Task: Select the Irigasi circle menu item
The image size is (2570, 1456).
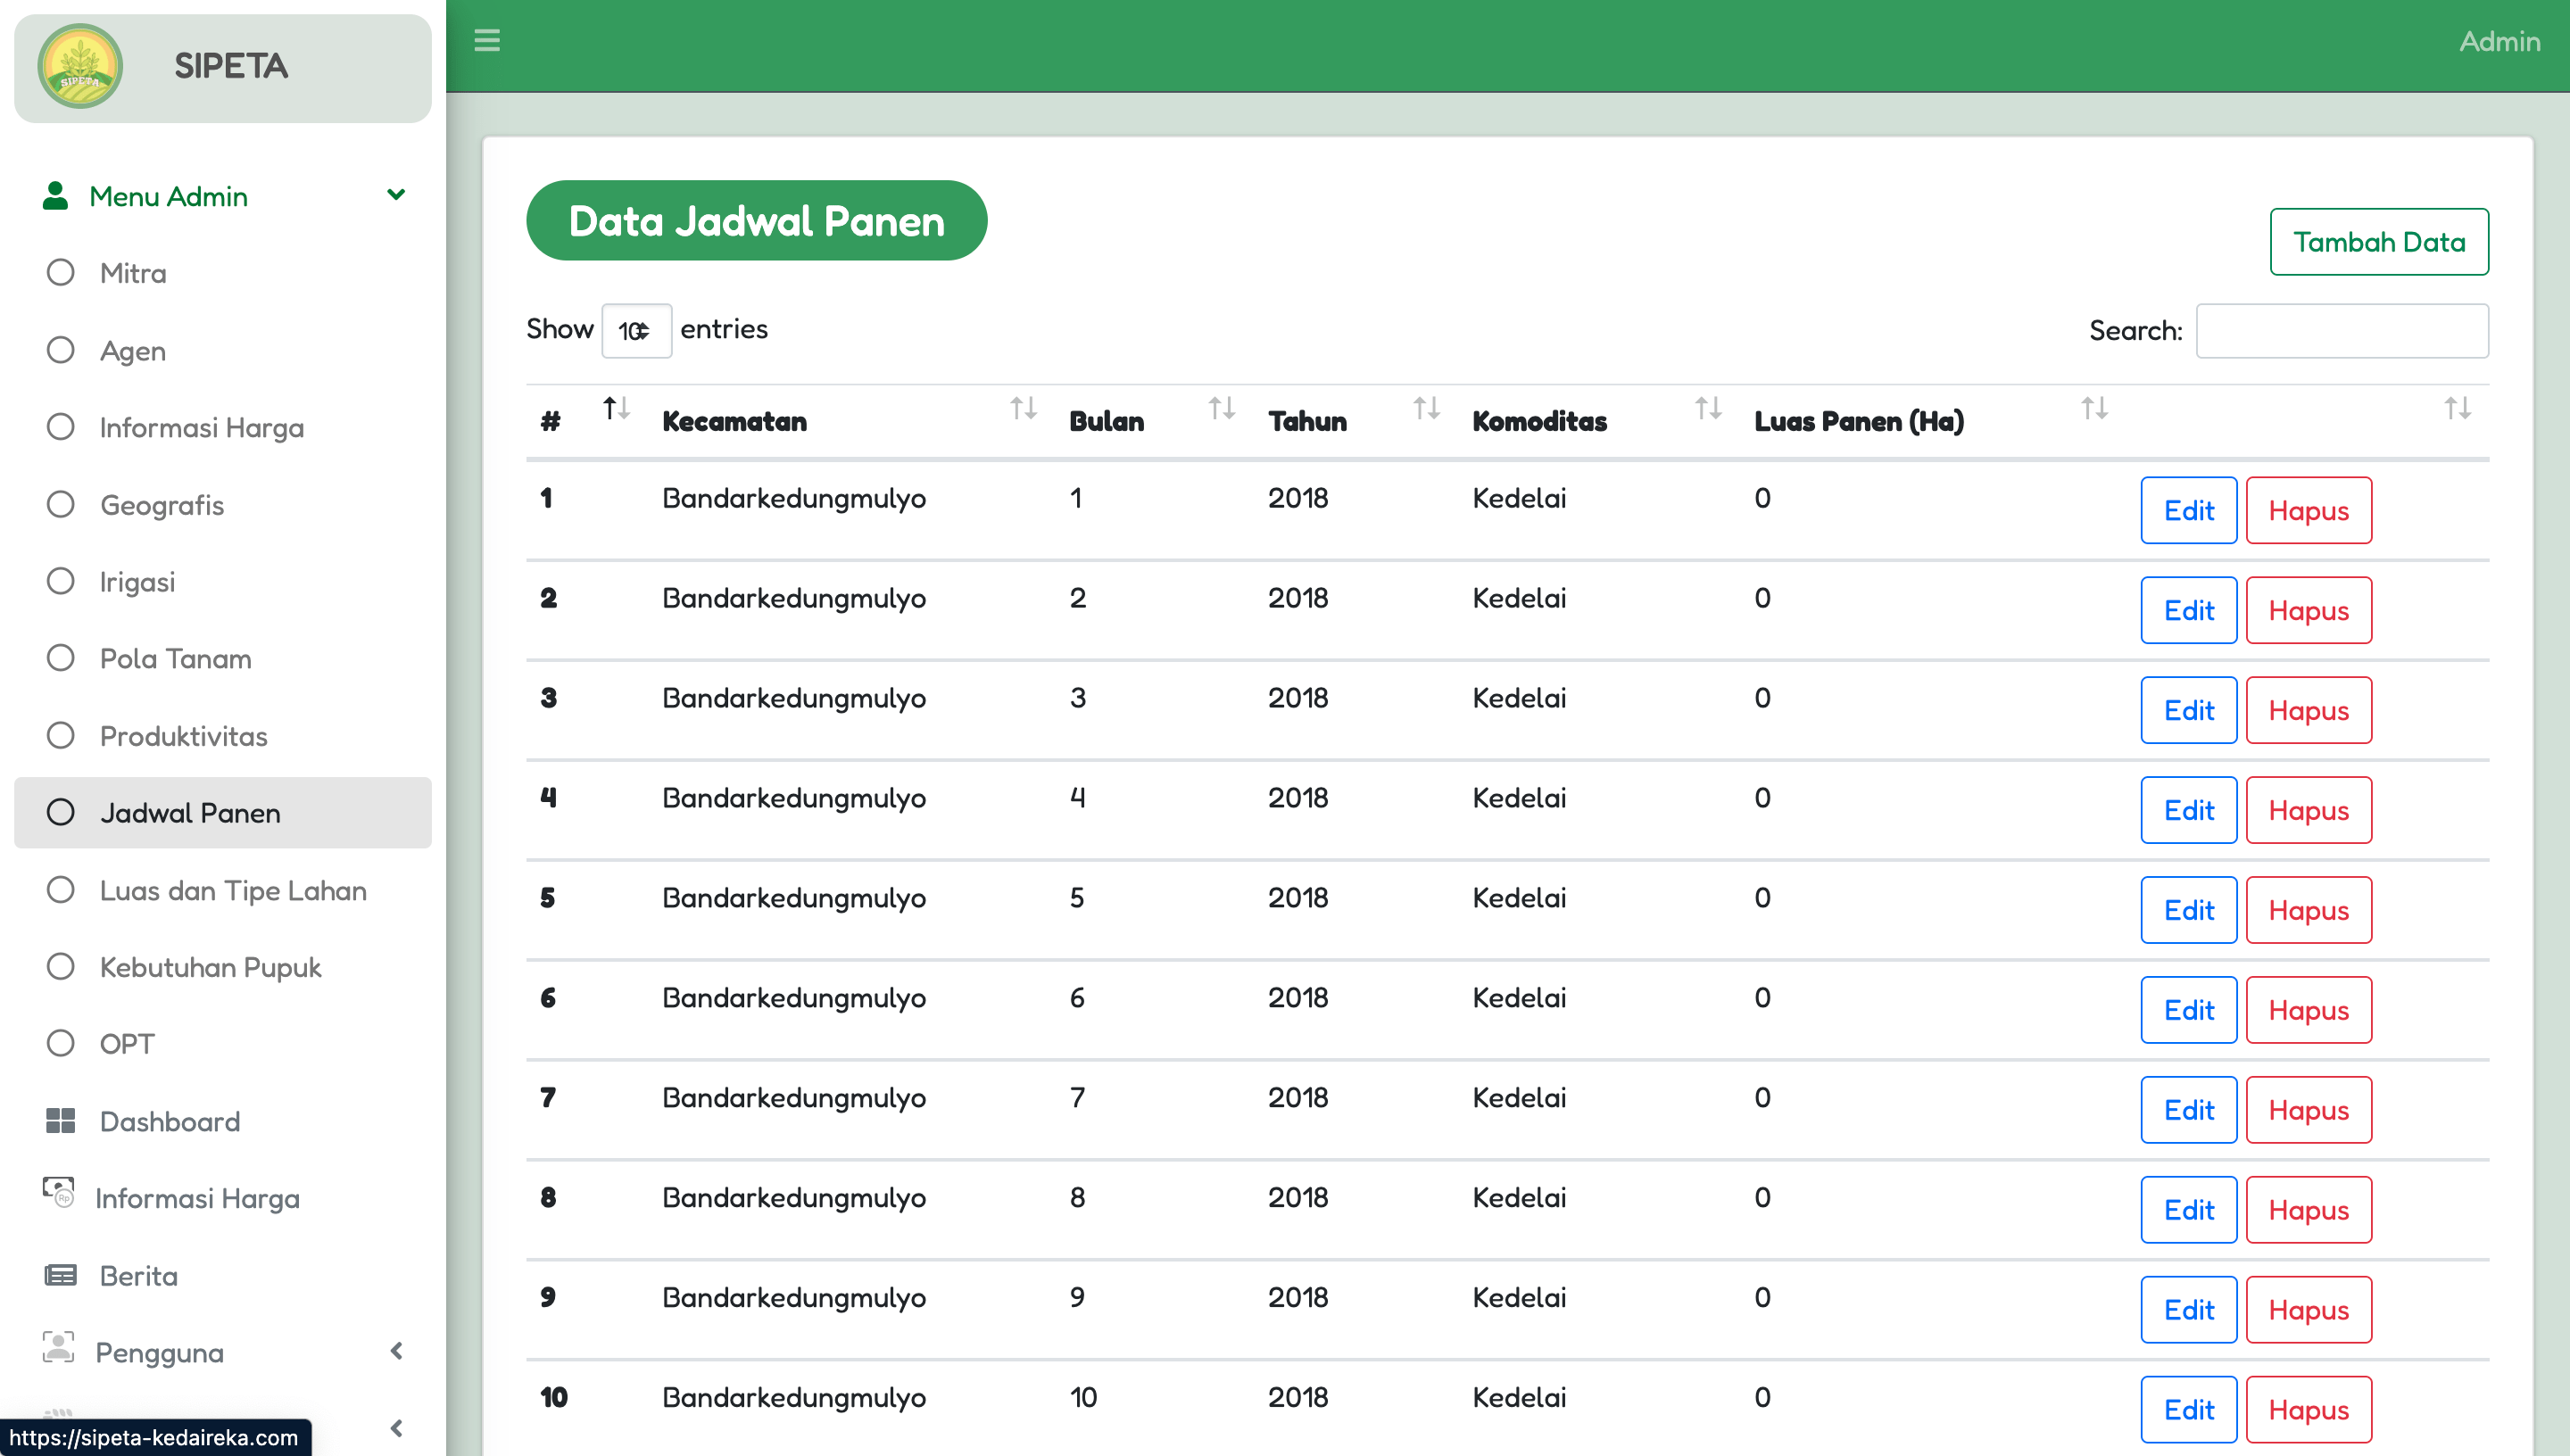Action: point(60,581)
